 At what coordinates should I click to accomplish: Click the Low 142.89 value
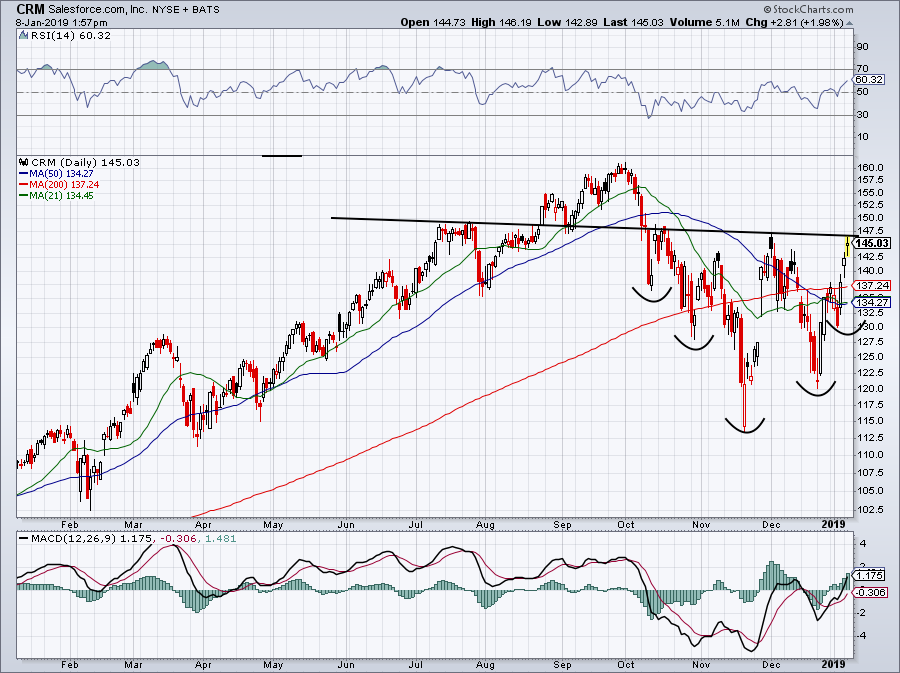(567, 22)
